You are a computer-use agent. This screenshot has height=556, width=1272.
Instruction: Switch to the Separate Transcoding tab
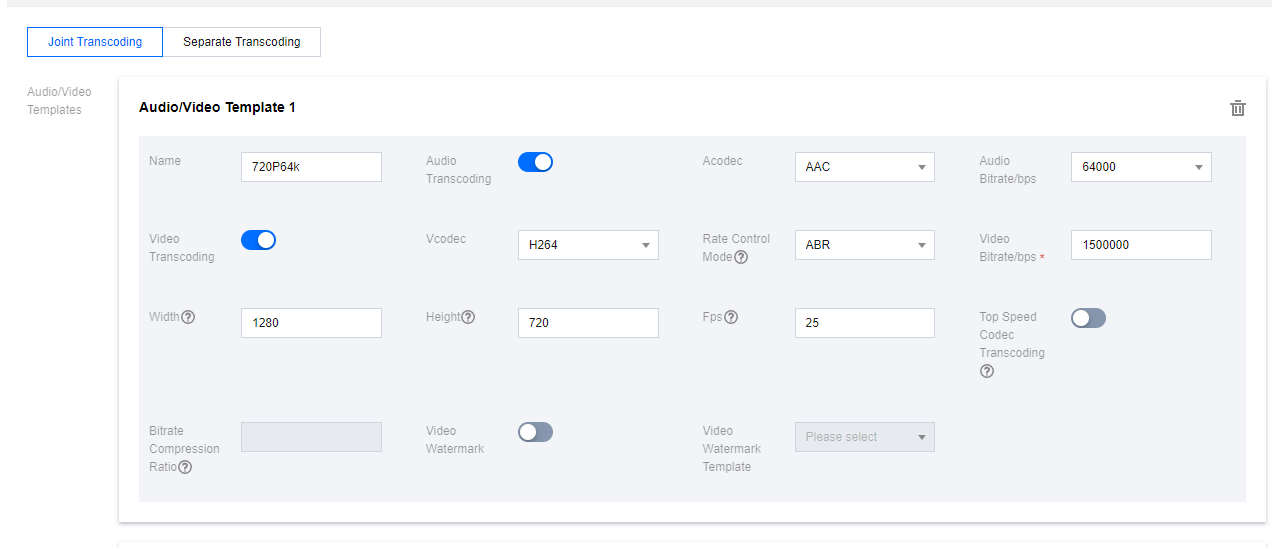click(x=242, y=42)
